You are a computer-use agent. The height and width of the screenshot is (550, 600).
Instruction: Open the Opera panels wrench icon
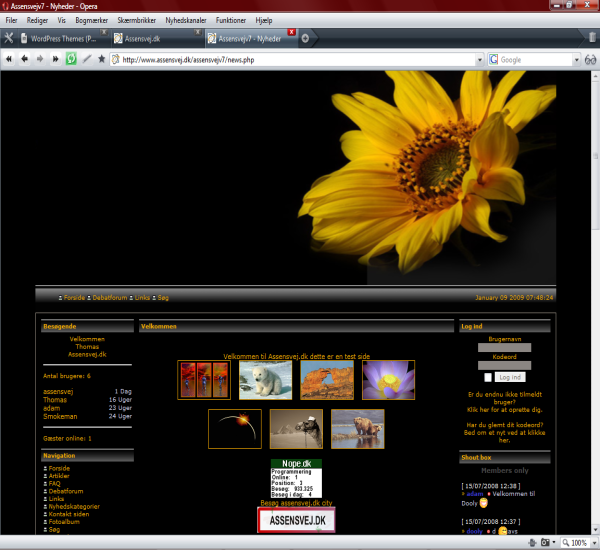point(9,38)
